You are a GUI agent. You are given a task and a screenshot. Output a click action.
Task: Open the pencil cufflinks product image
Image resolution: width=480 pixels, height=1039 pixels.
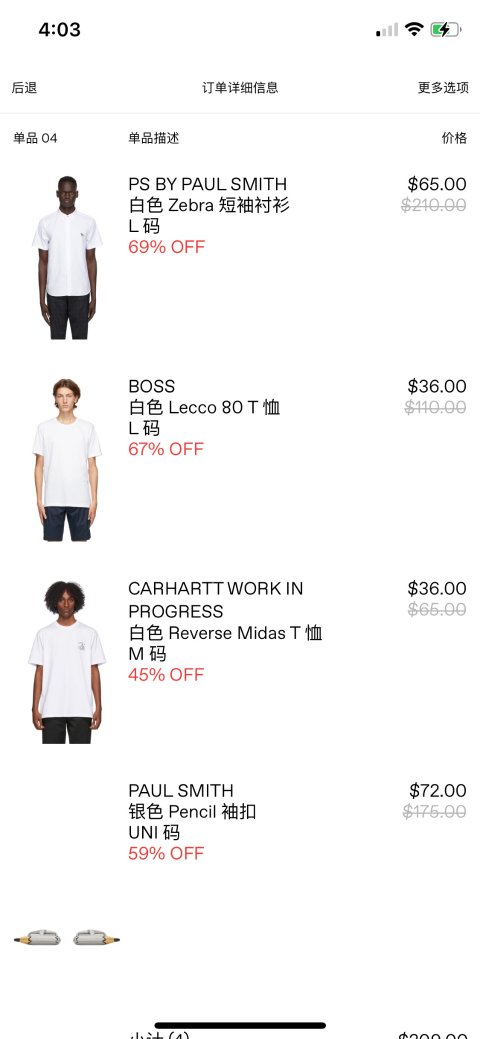point(67,938)
